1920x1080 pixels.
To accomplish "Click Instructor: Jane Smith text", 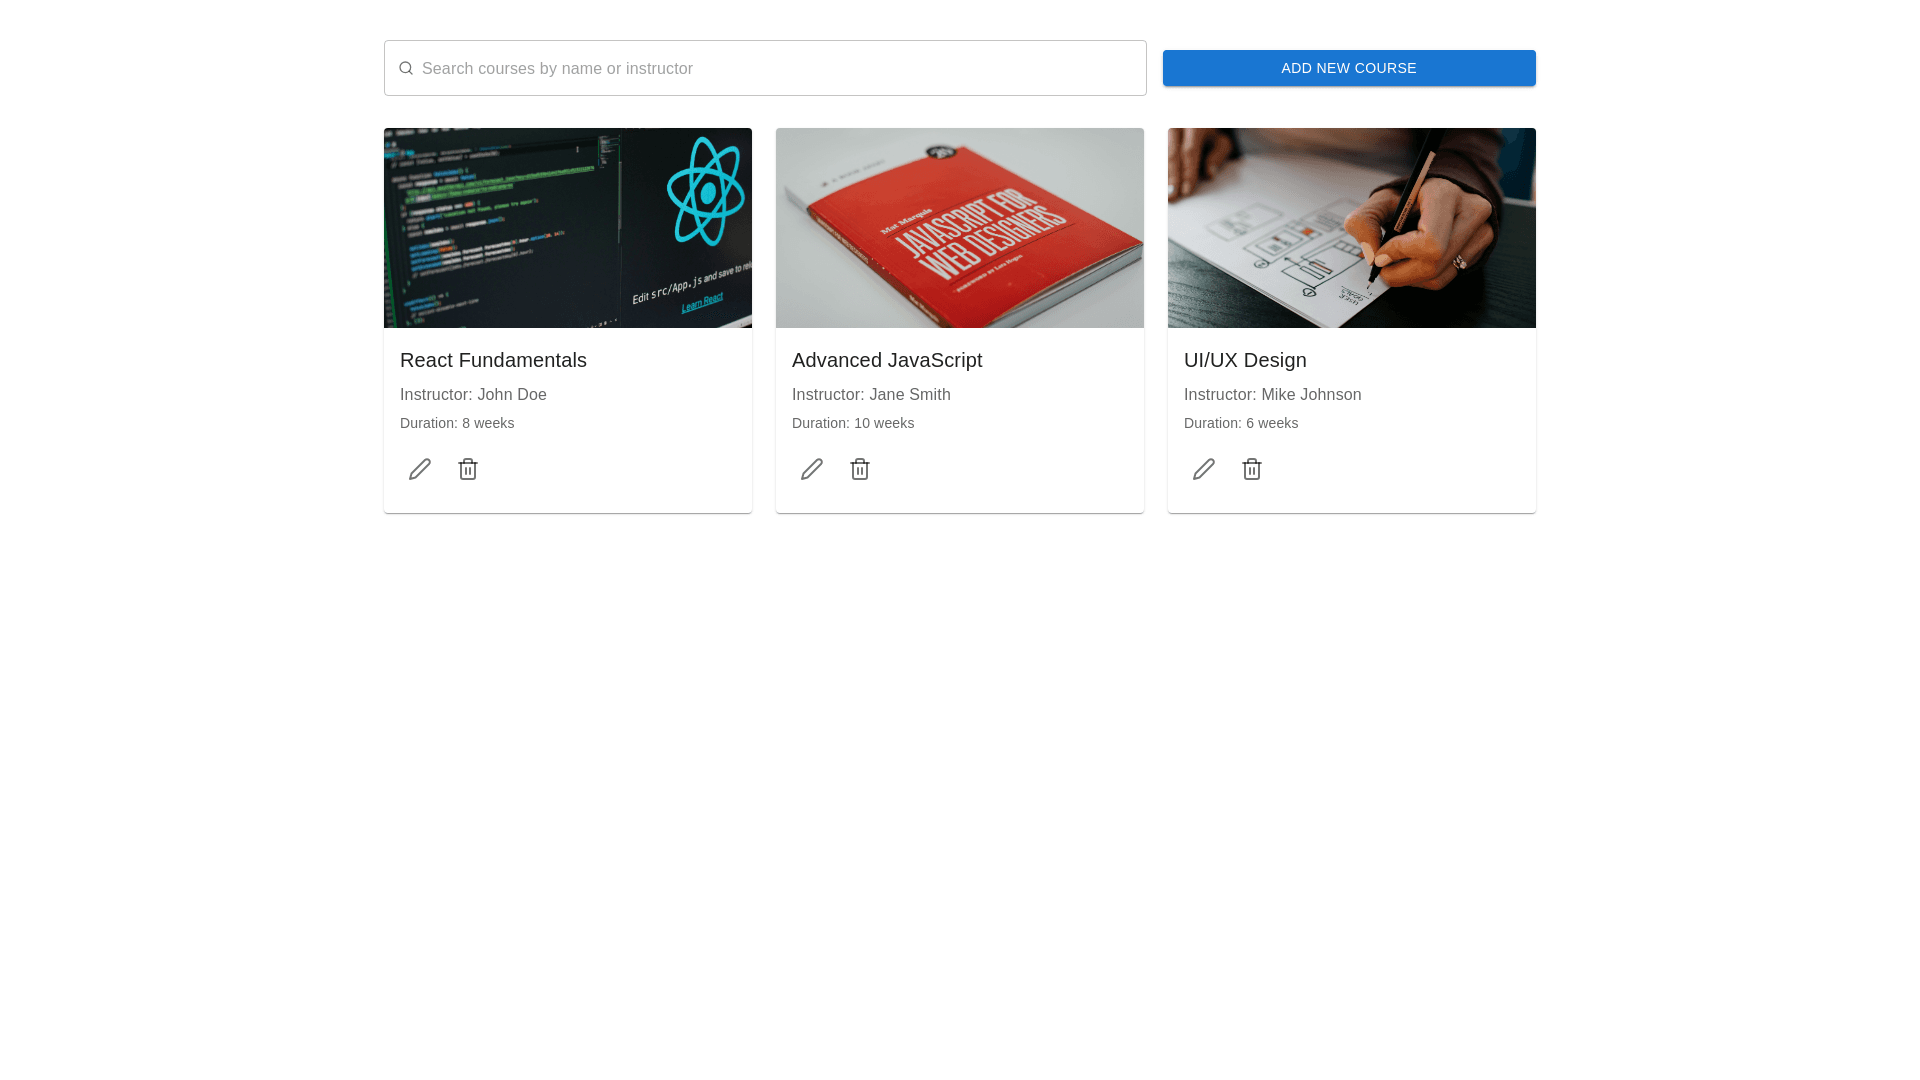I will [x=871, y=395].
